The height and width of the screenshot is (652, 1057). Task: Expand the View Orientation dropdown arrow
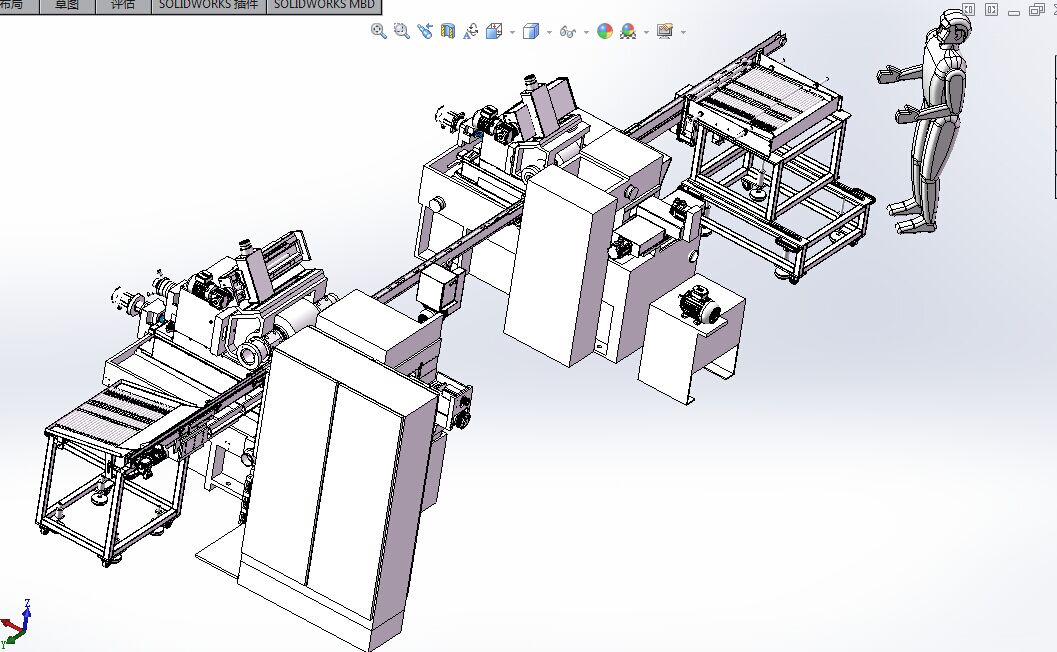(512, 32)
